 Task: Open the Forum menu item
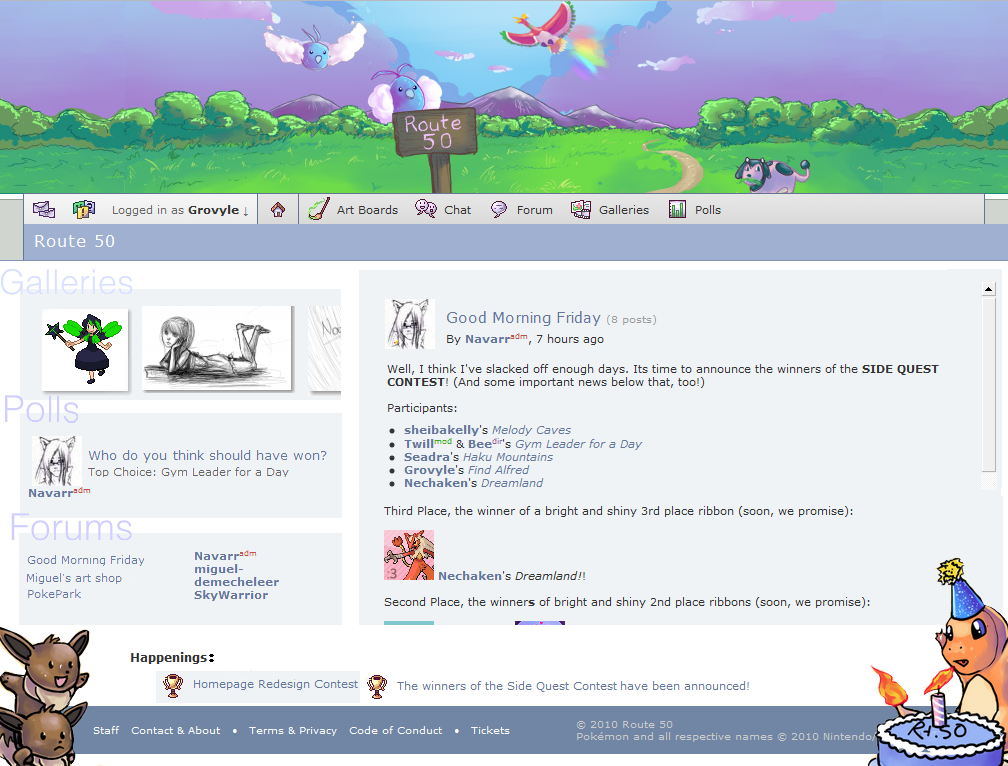point(535,210)
